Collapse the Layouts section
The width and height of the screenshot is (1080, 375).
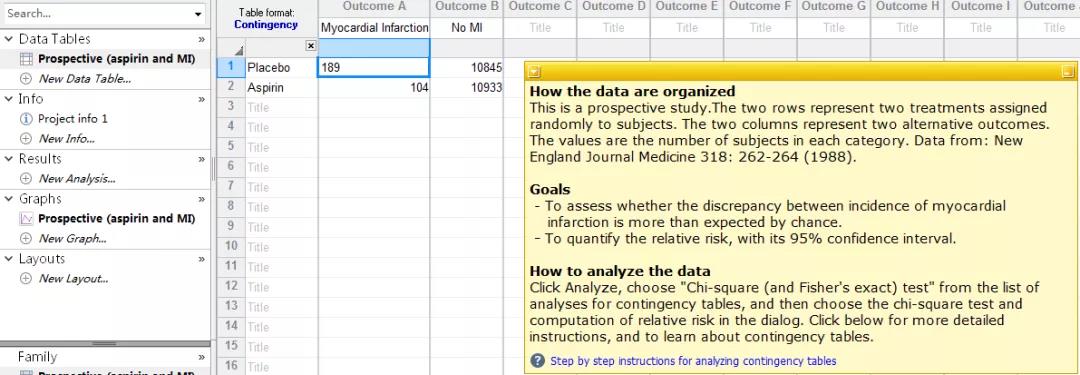pos(9,259)
